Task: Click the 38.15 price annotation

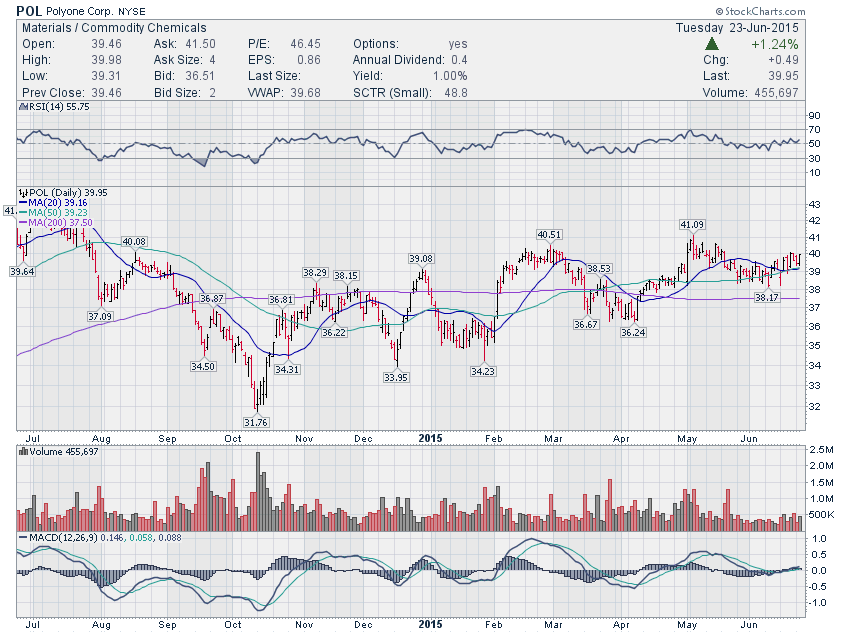Action: tap(345, 275)
